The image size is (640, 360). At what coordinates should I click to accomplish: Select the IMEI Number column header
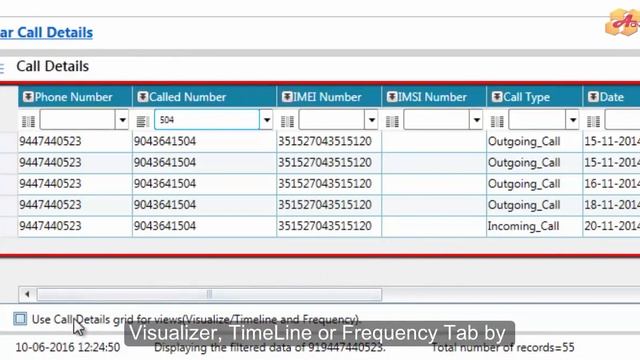pos(329,97)
